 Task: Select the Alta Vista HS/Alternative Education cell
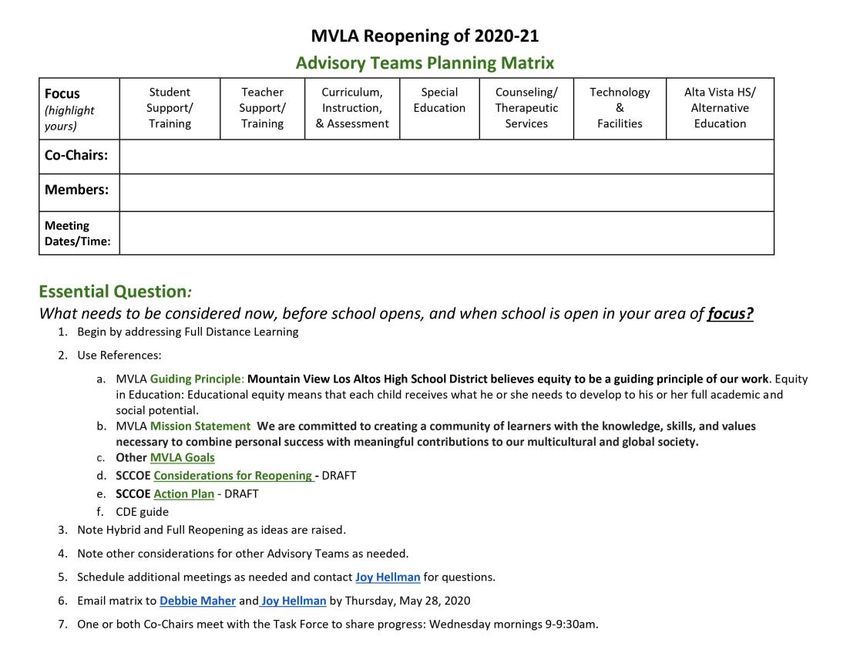(x=719, y=108)
